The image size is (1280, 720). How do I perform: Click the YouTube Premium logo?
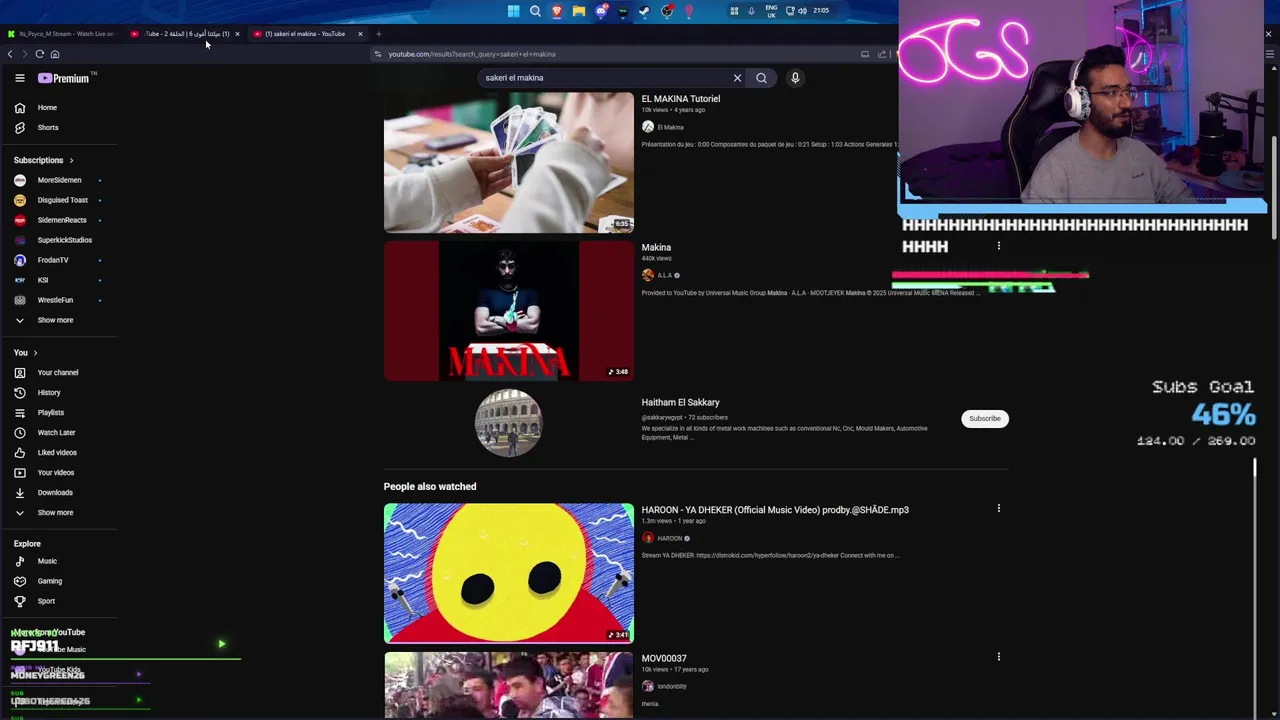[65, 78]
